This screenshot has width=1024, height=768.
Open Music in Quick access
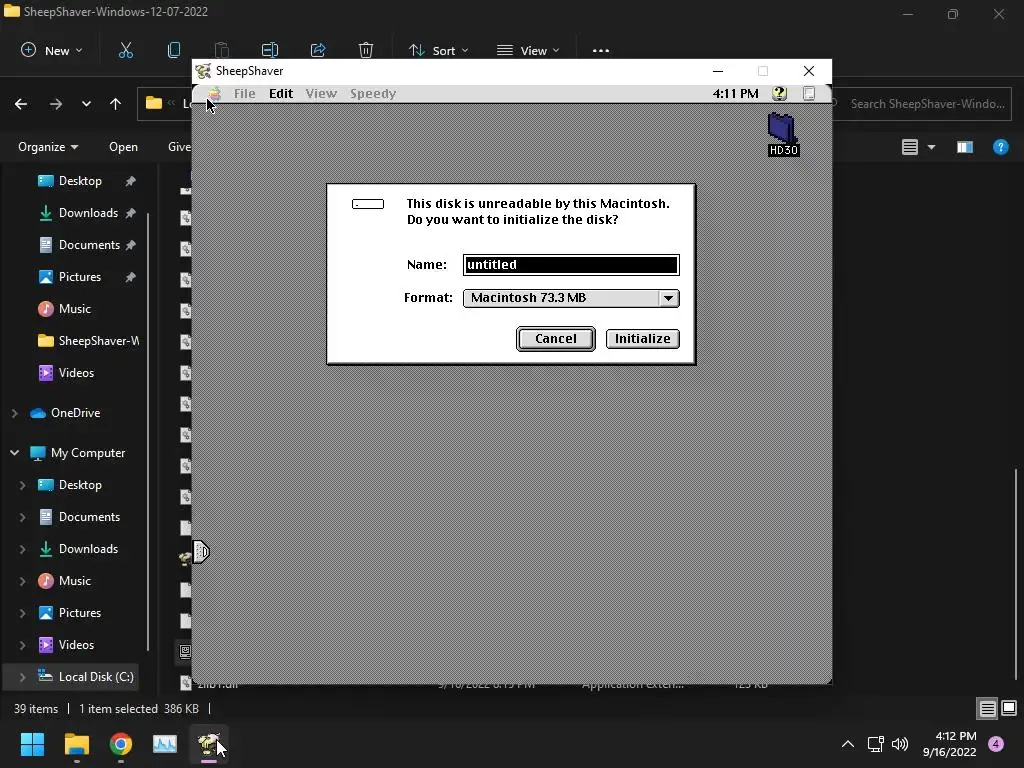74,309
